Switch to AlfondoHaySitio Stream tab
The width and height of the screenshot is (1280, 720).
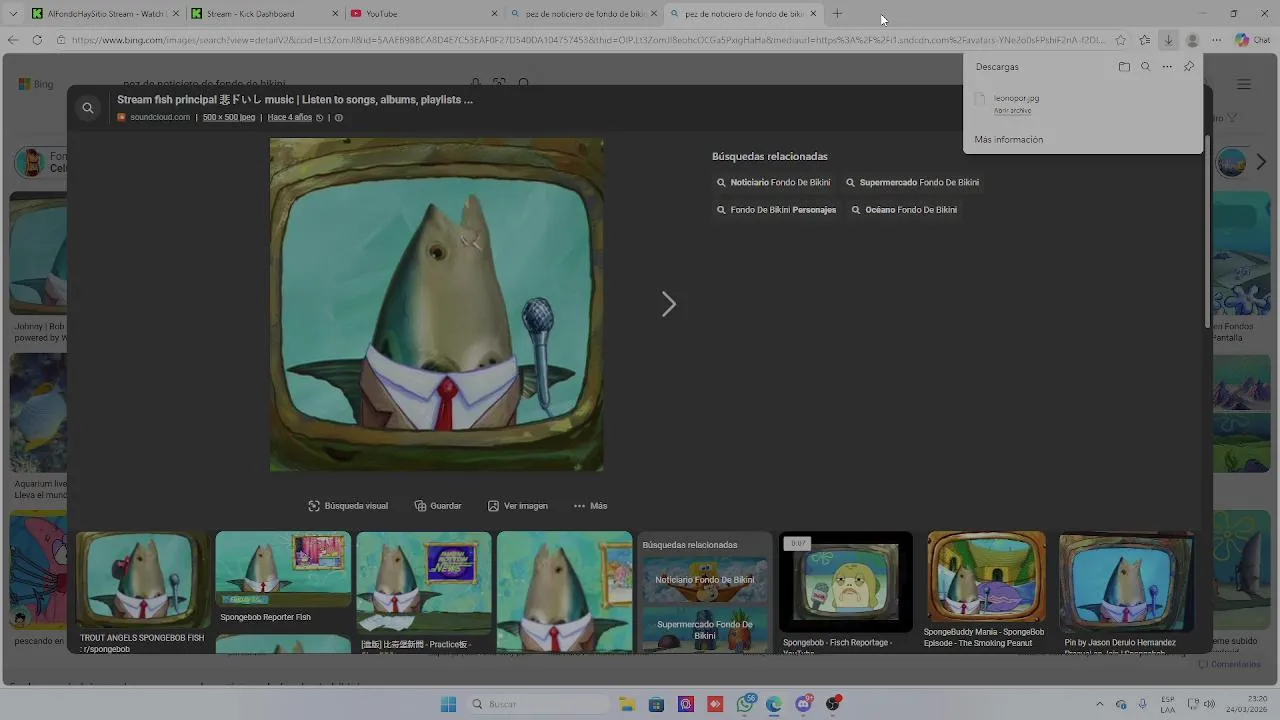(104, 14)
